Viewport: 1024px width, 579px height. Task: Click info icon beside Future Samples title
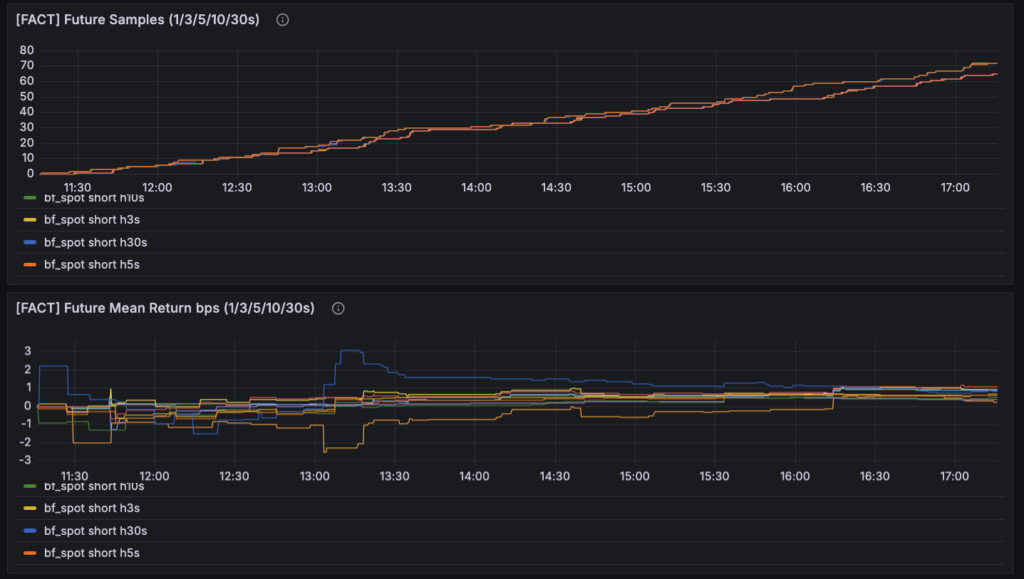coord(282,20)
